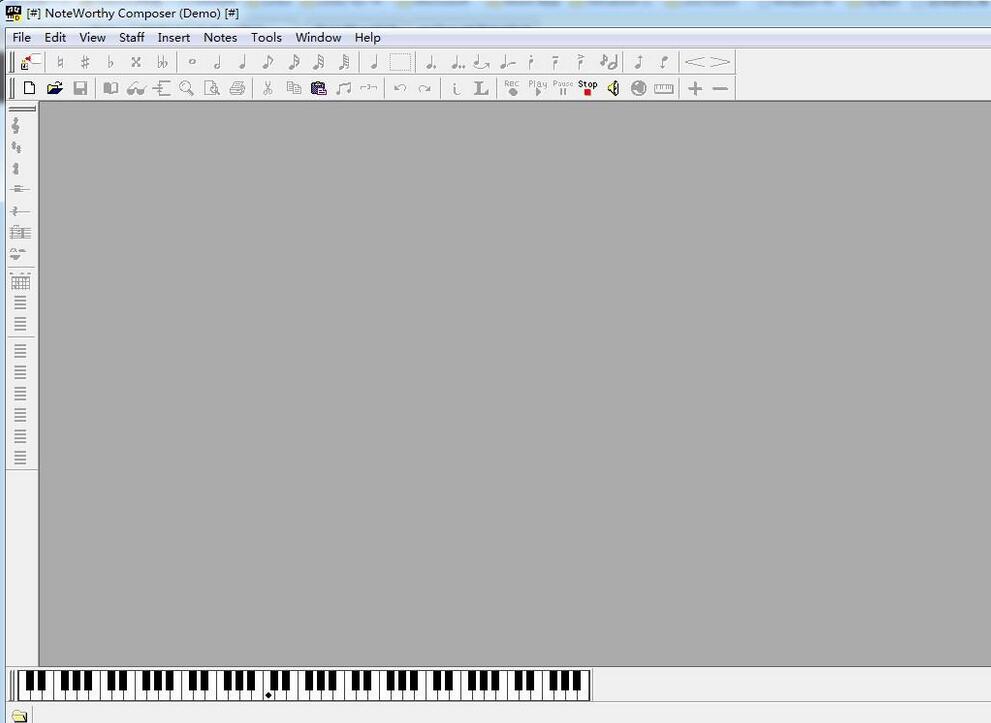Screen dimensions: 991x723
Task: Click the Pause button
Action: [562, 88]
